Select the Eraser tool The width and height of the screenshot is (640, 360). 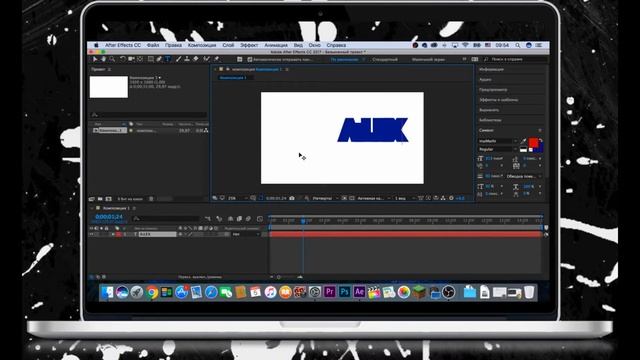[x=196, y=59]
